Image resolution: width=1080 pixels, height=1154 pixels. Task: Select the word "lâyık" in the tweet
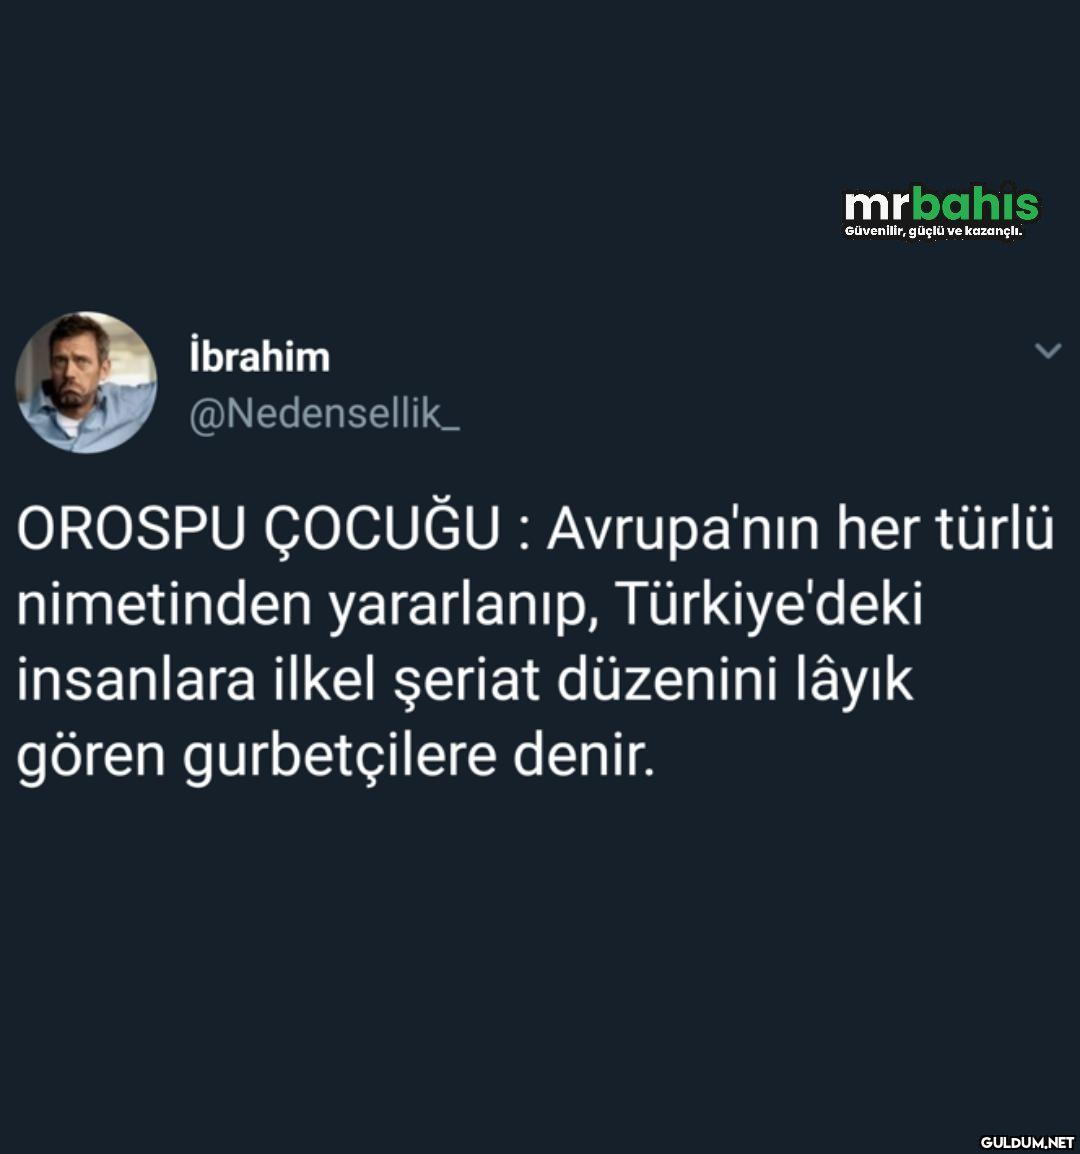click(854, 680)
